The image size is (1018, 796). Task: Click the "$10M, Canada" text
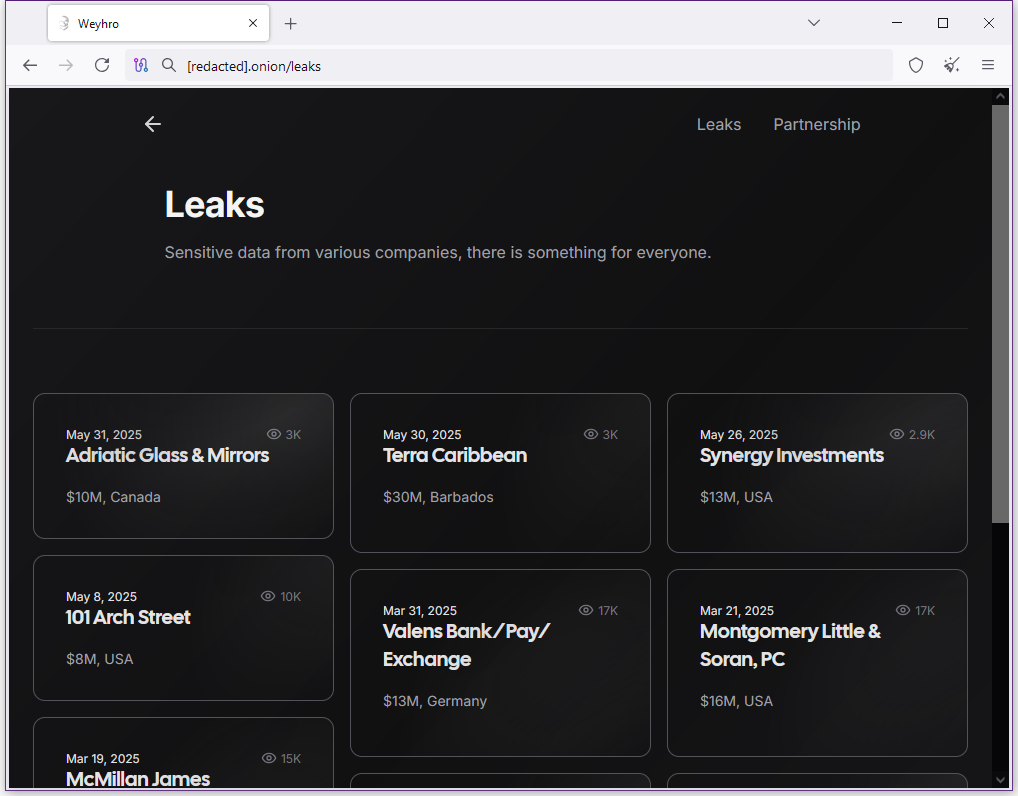pyautogui.click(x=113, y=497)
